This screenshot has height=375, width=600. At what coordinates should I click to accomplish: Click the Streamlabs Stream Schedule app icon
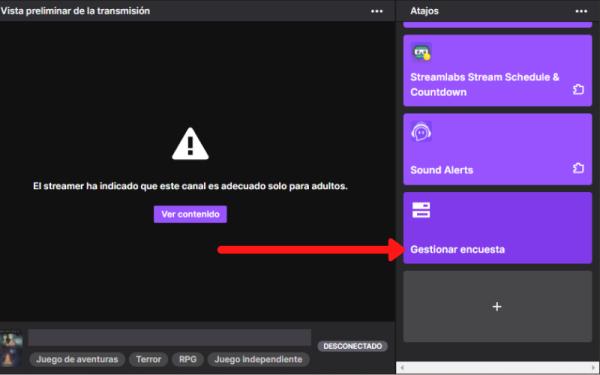[421, 52]
